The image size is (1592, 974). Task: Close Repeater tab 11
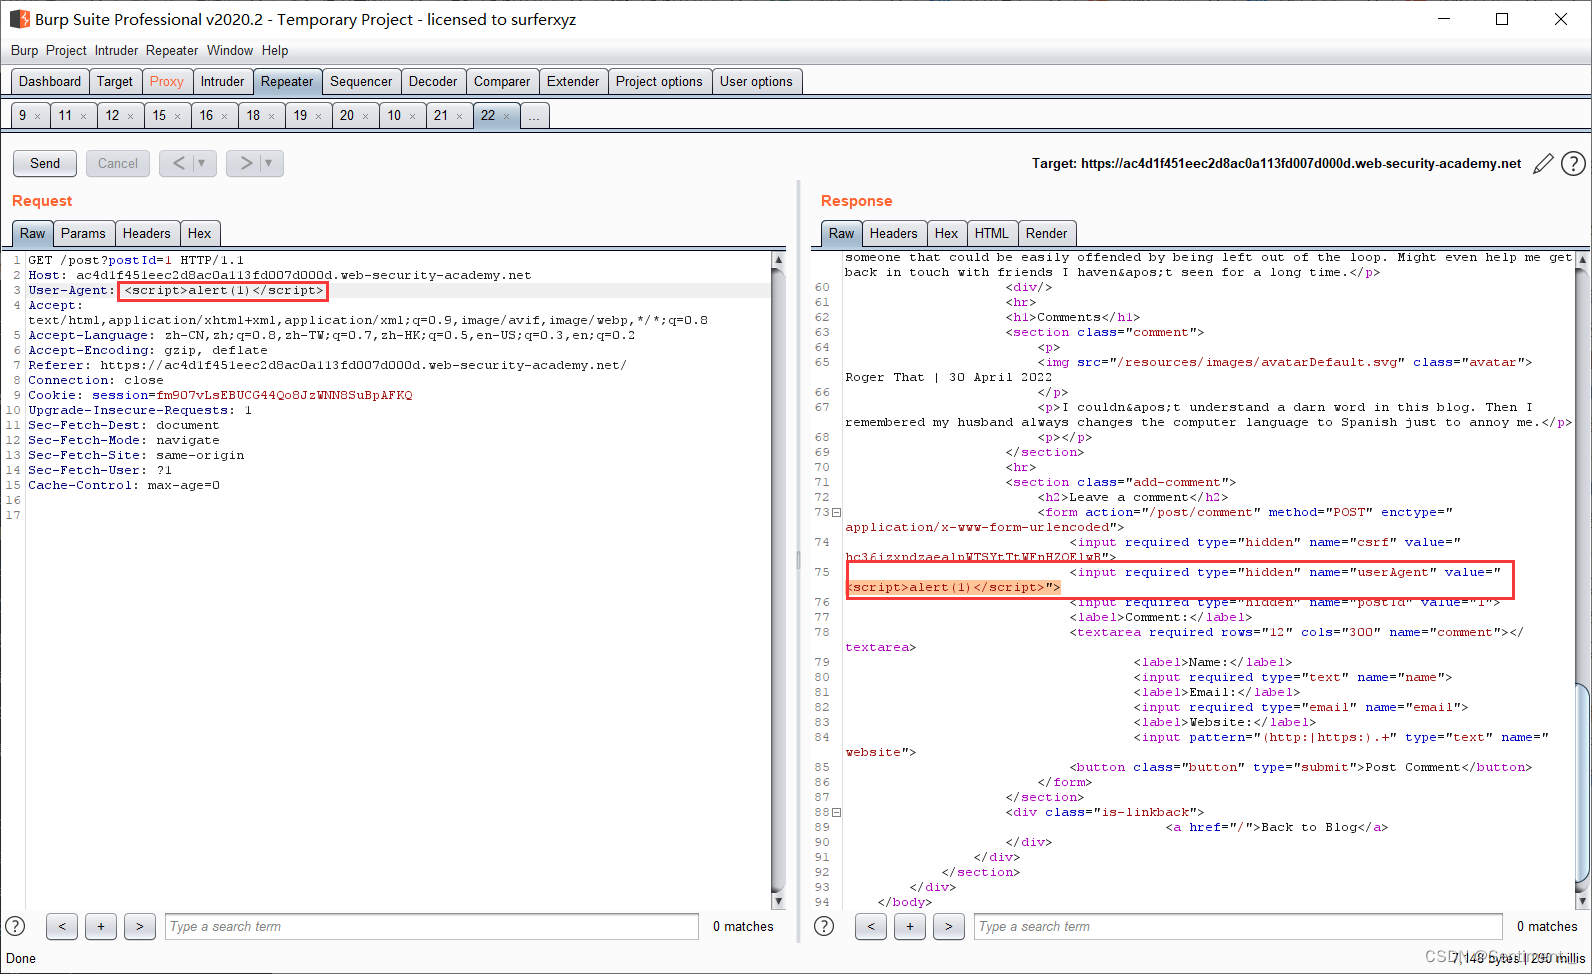[83, 117]
